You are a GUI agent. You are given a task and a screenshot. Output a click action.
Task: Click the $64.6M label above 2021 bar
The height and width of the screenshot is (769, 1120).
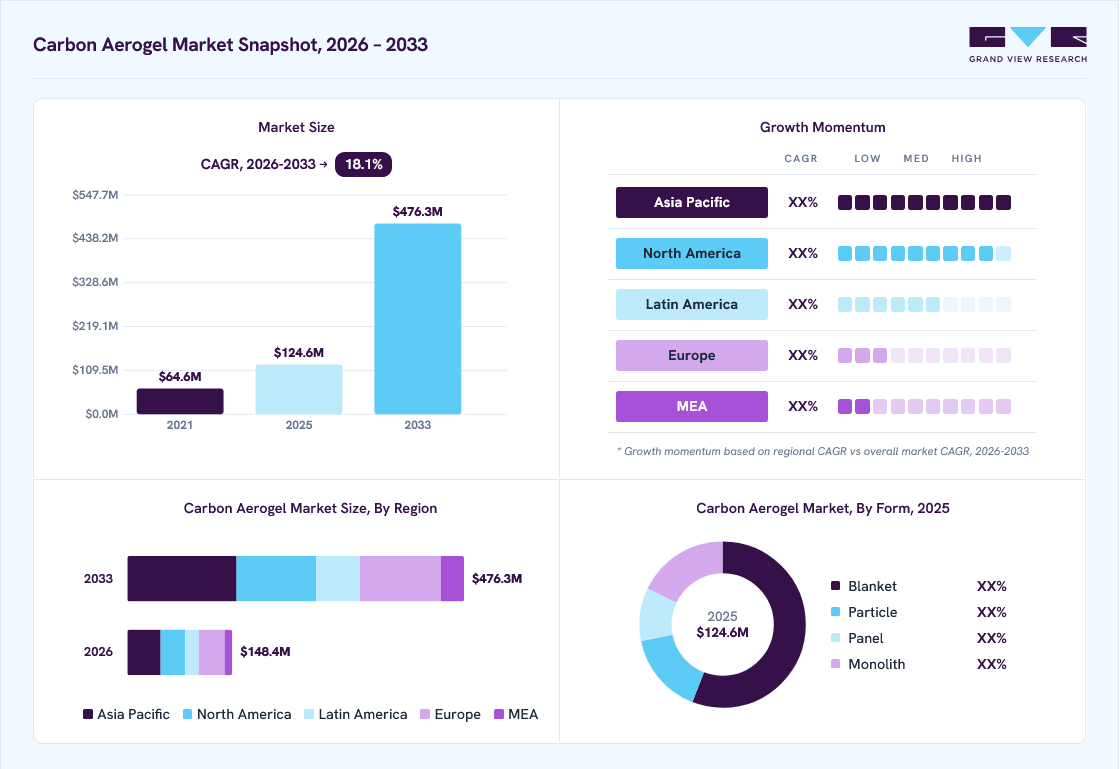point(180,376)
